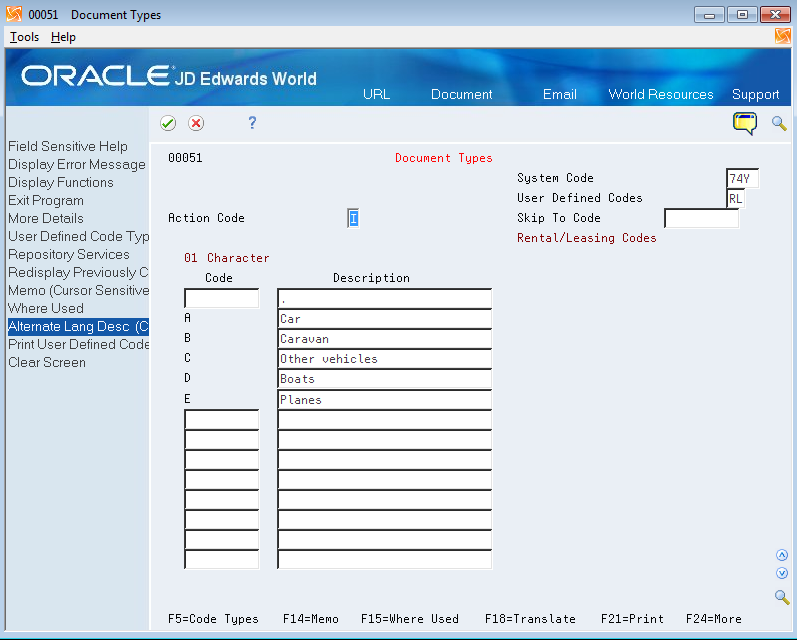Click the Car description field
This screenshot has height=640, width=797.
pyautogui.click(x=385, y=319)
